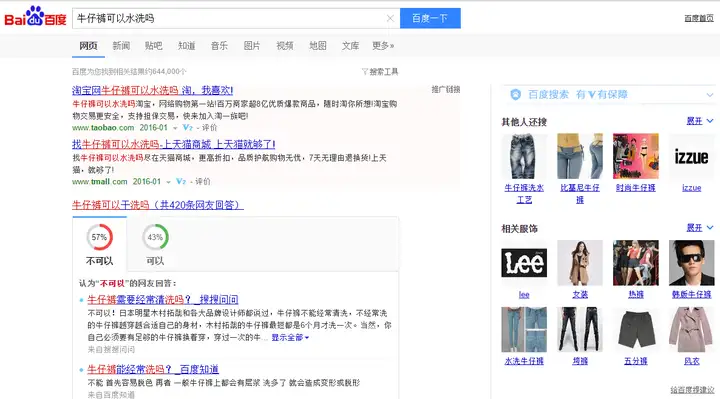720x399 pixels.
Task: Open 牛仔裤能经常洗吗 百度知道 link
Action: [153, 369]
